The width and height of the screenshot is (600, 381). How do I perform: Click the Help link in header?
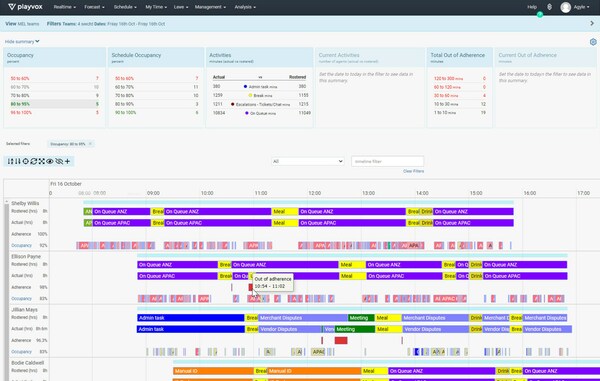532,7
